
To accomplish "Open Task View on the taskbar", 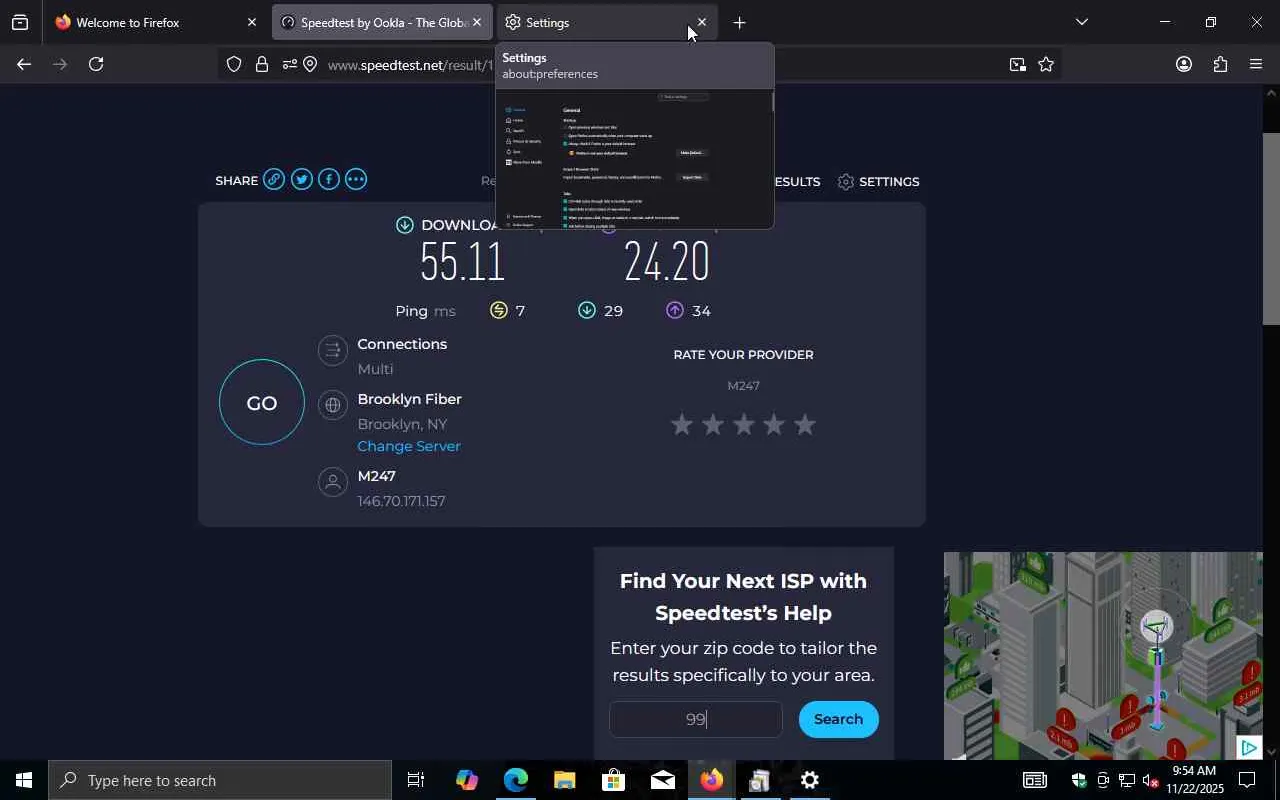I will [x=416, y=780].
